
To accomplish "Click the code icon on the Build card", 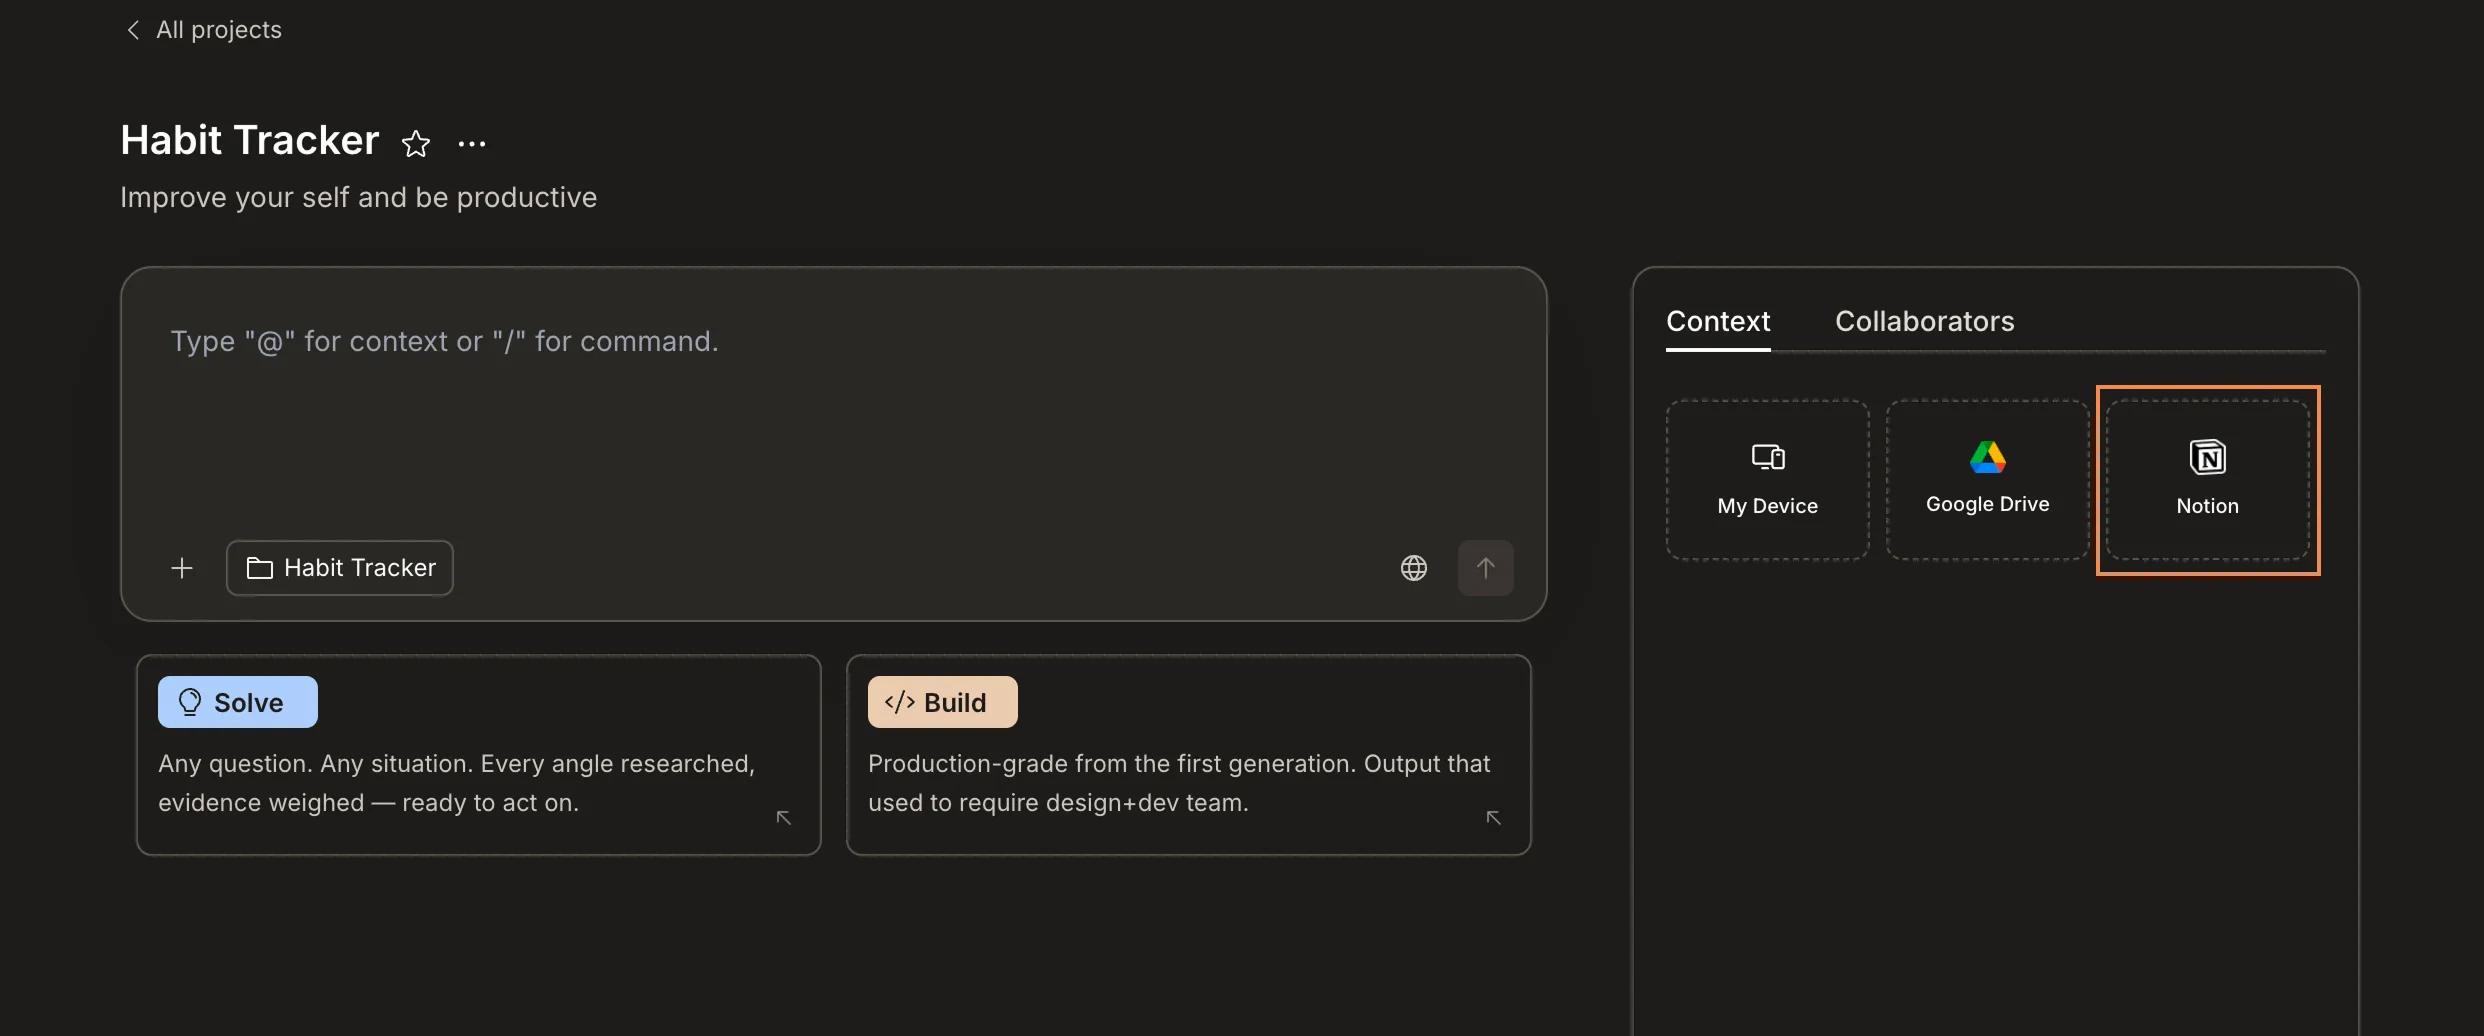I will [x=897, y=701].
